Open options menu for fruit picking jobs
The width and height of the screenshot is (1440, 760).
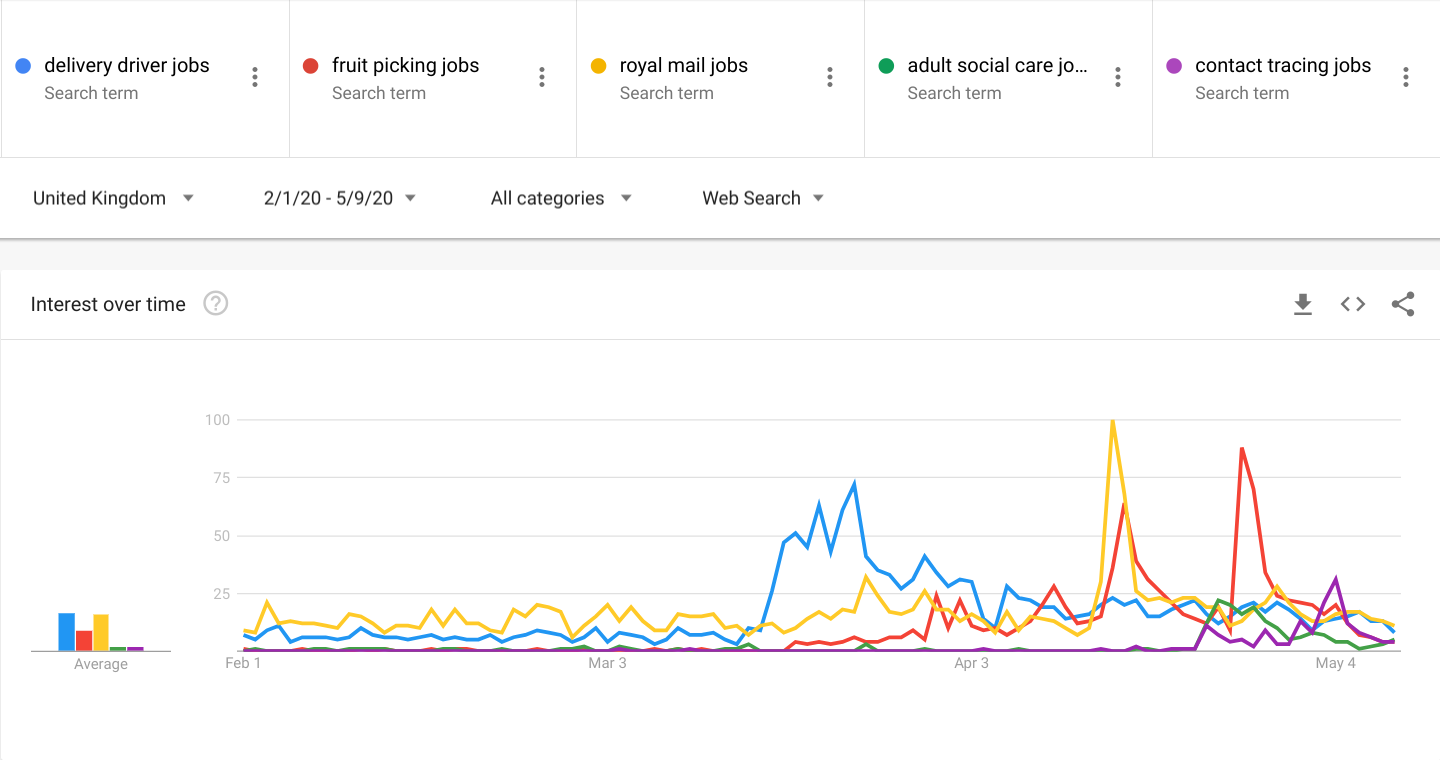[542, 77]
